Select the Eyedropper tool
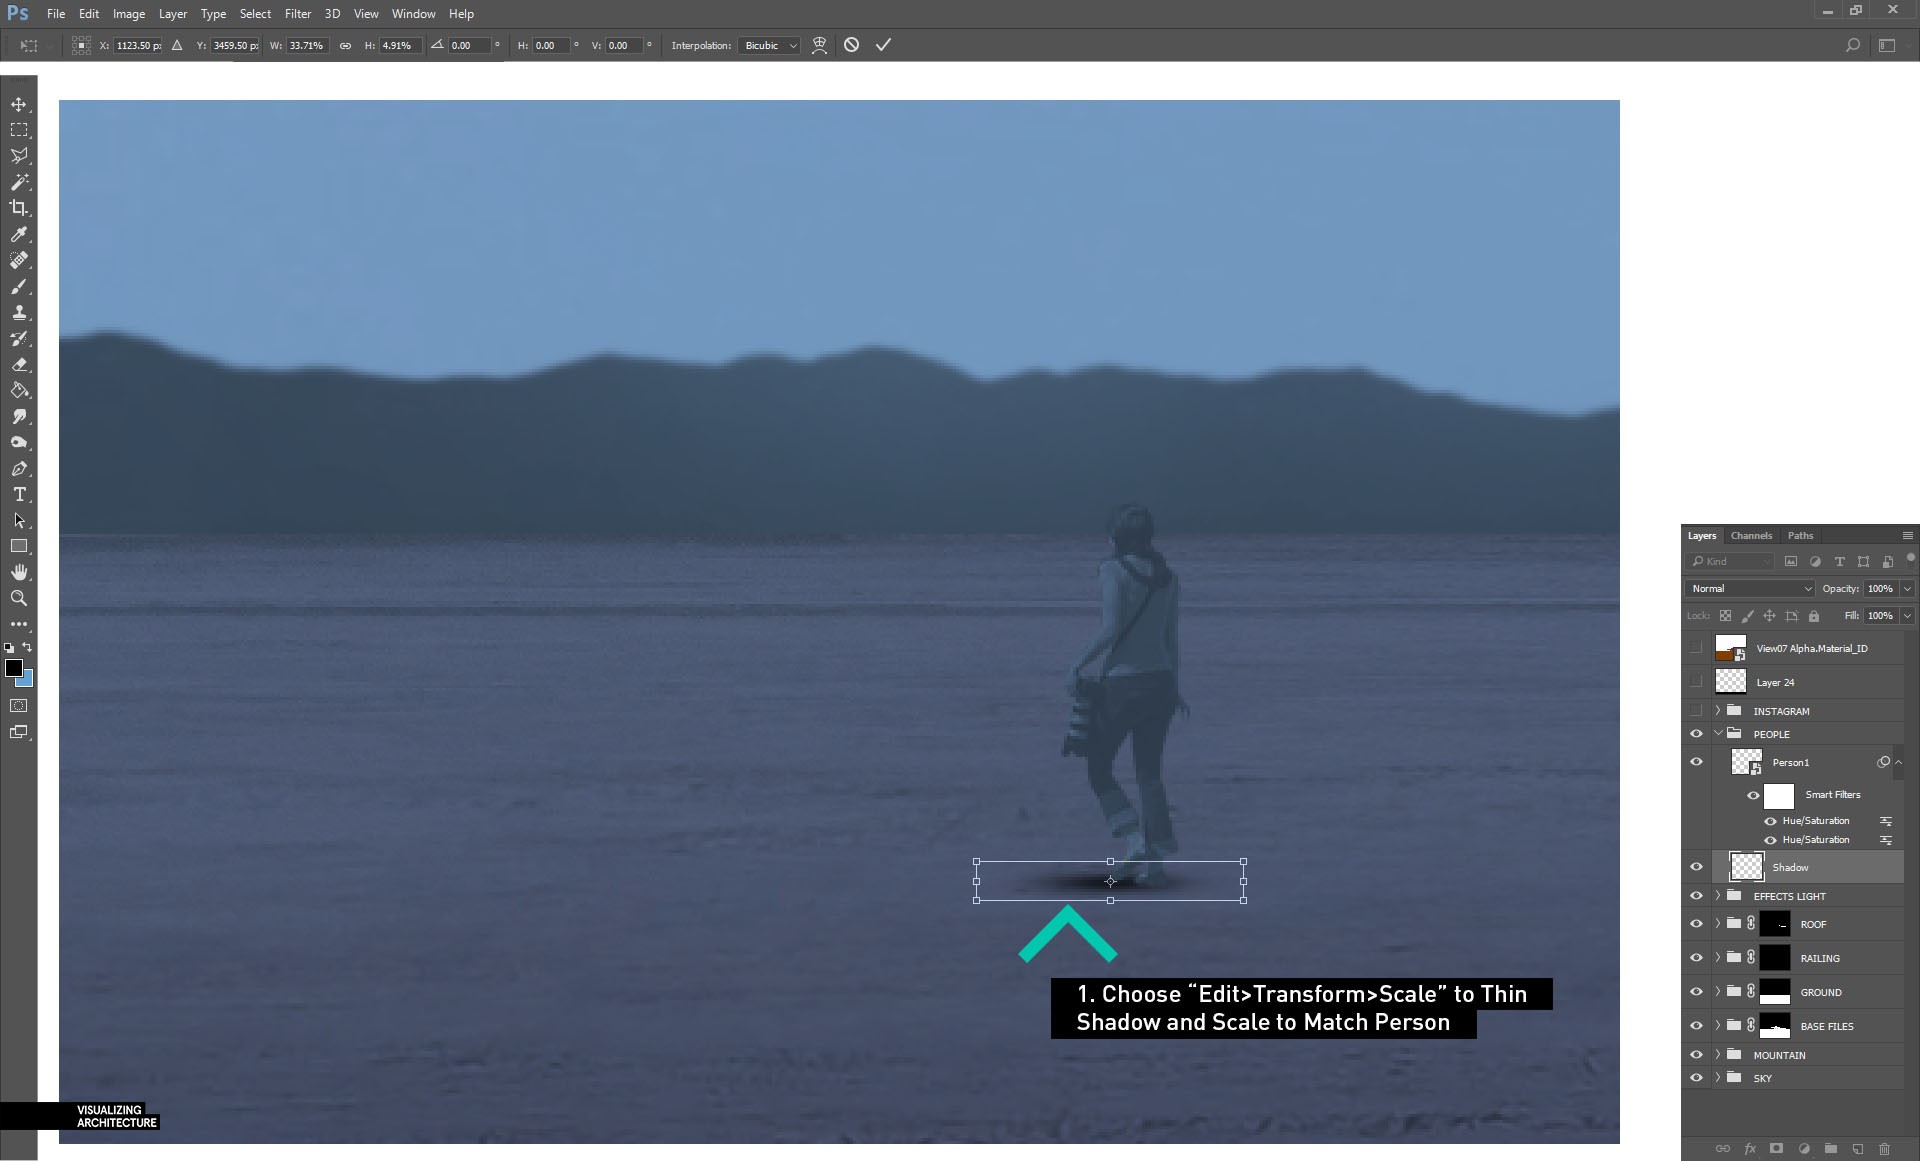The height and width of the screenshot is (1161, 1920). click(19, 234)
